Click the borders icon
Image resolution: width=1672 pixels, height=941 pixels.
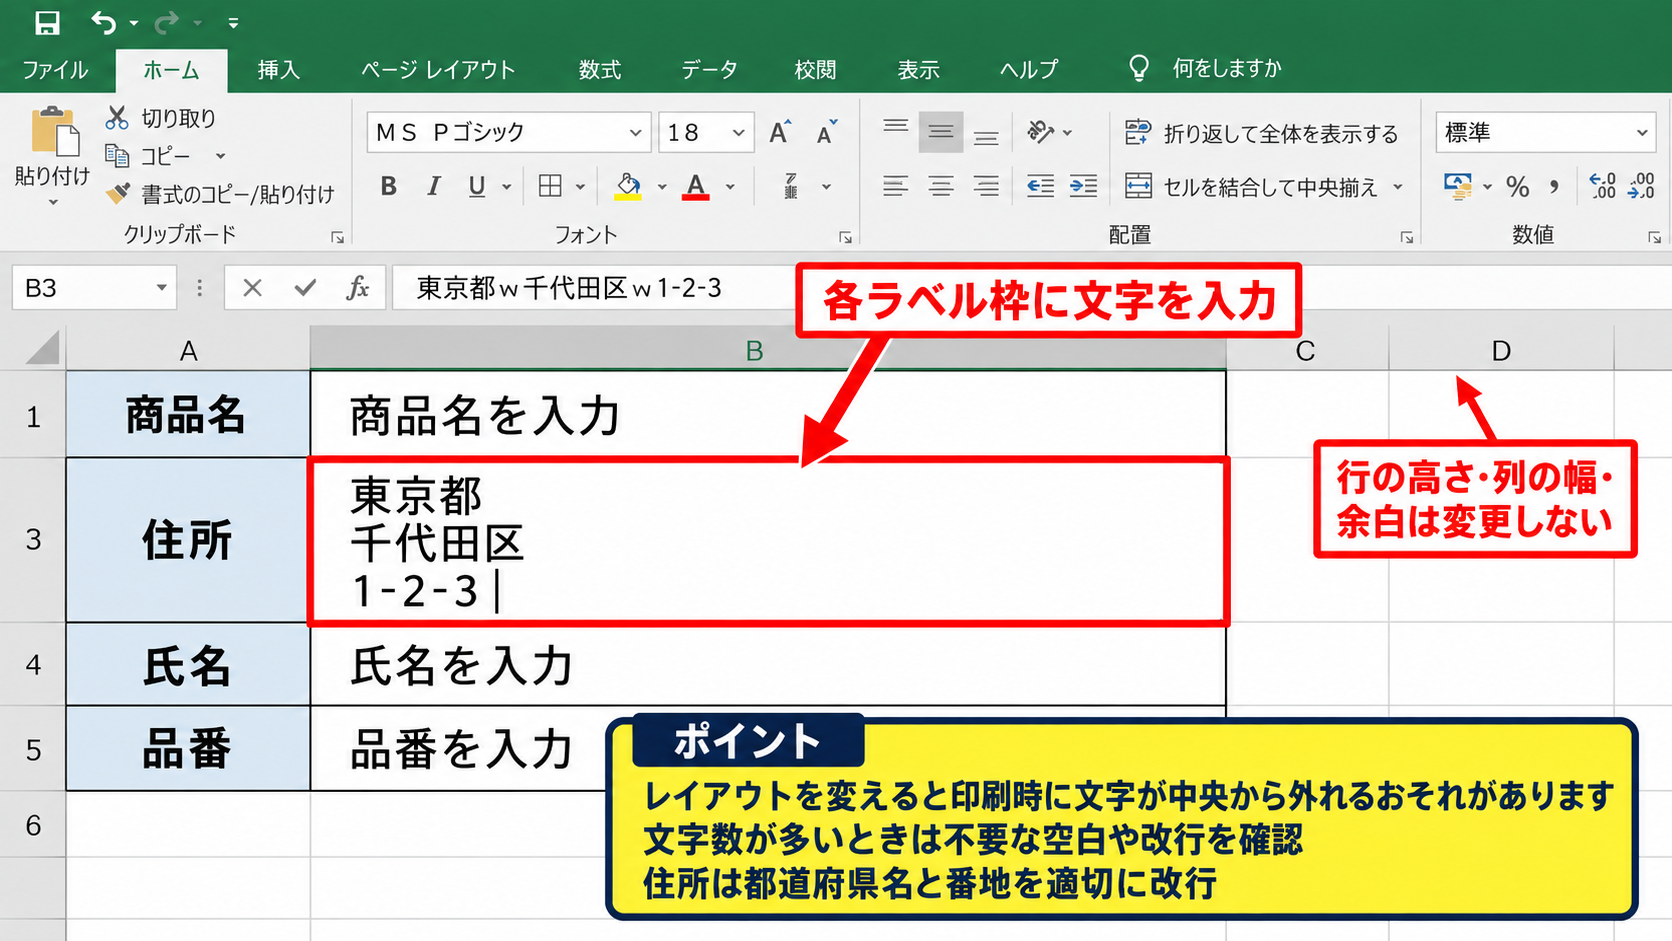coord(550,186)
